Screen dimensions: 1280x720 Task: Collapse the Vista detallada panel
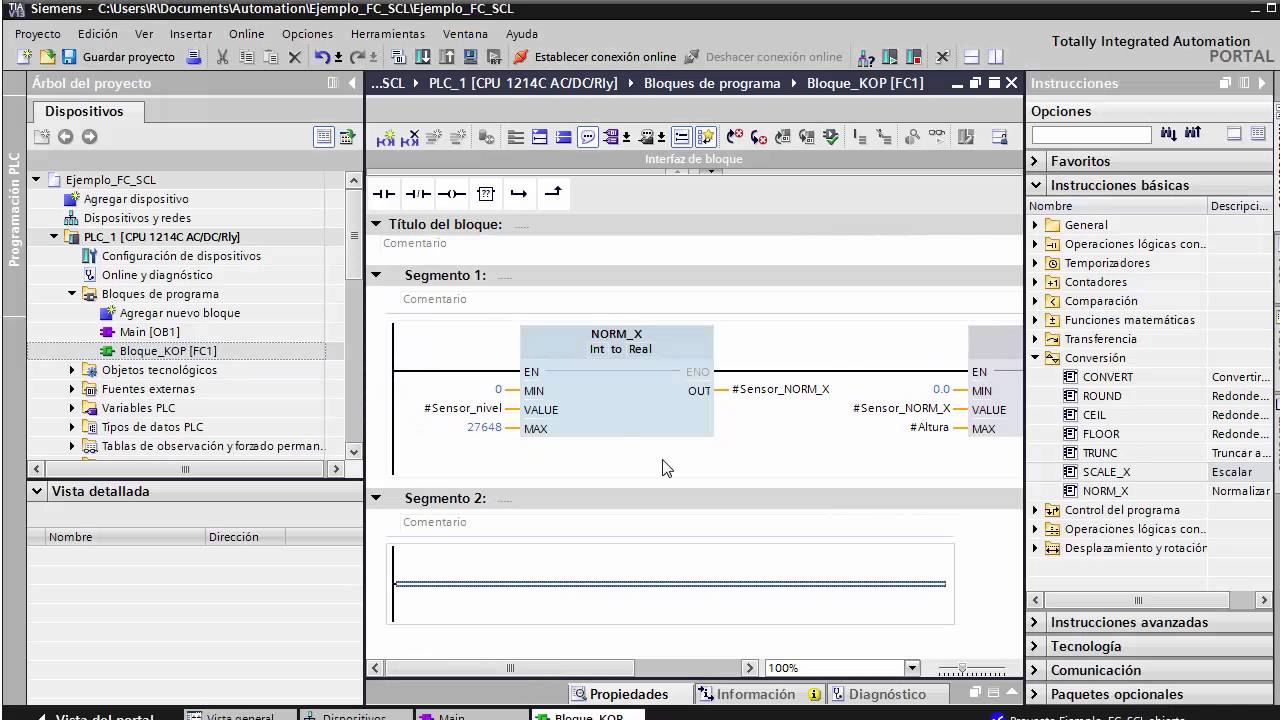pos(37,491)
